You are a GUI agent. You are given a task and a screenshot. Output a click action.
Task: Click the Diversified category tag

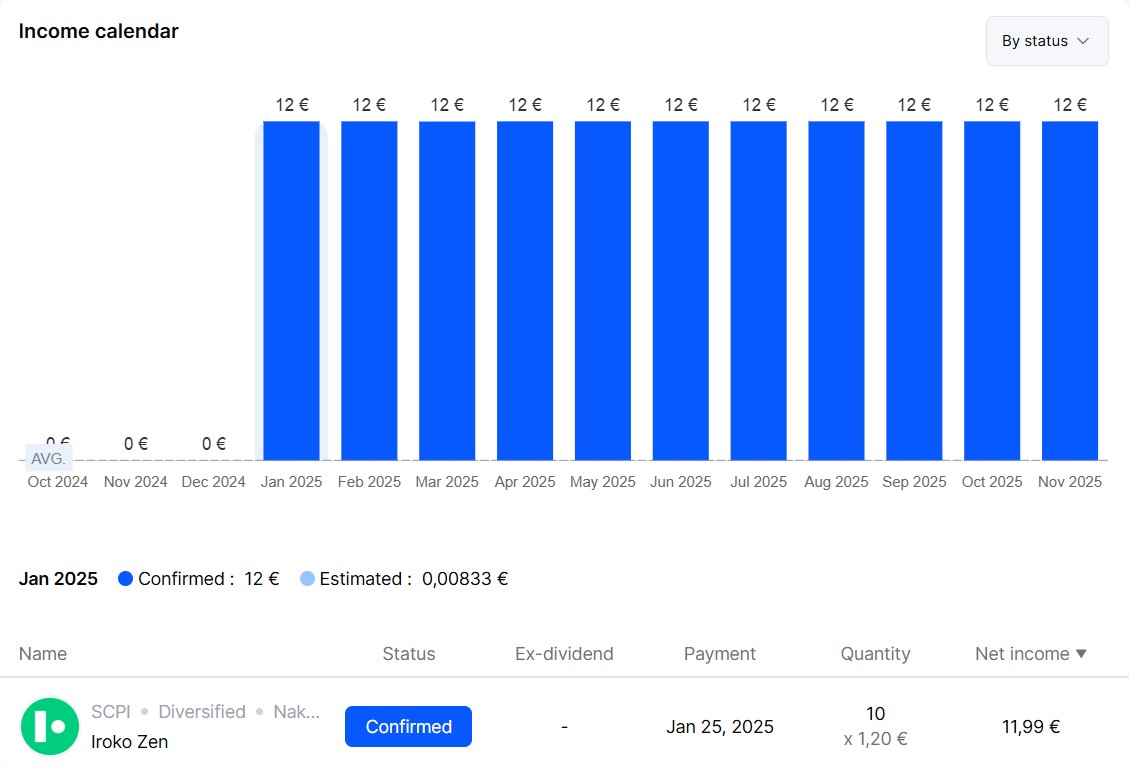click(x=202, y=712)
